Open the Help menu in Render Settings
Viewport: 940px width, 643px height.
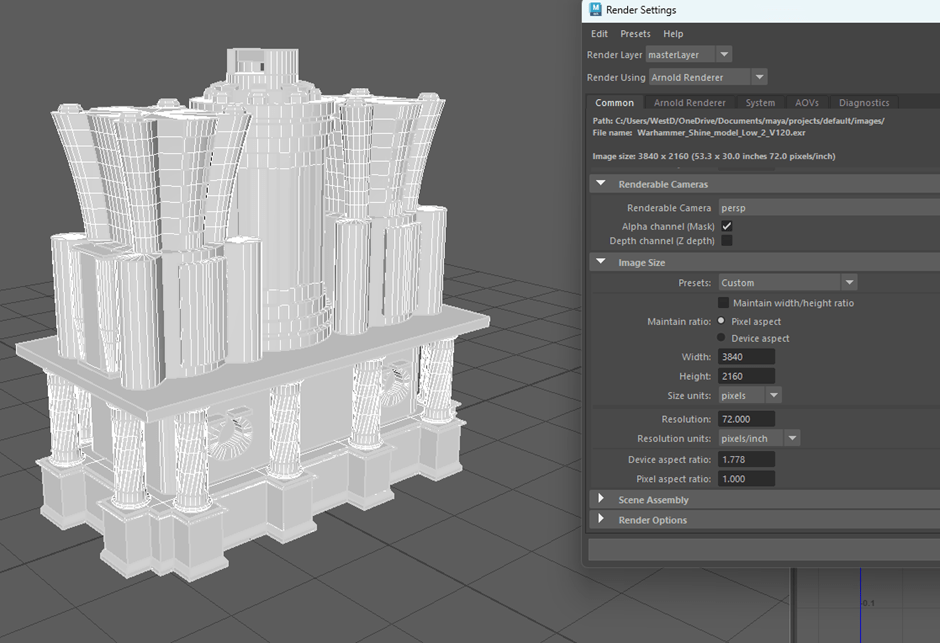(673, 34)
